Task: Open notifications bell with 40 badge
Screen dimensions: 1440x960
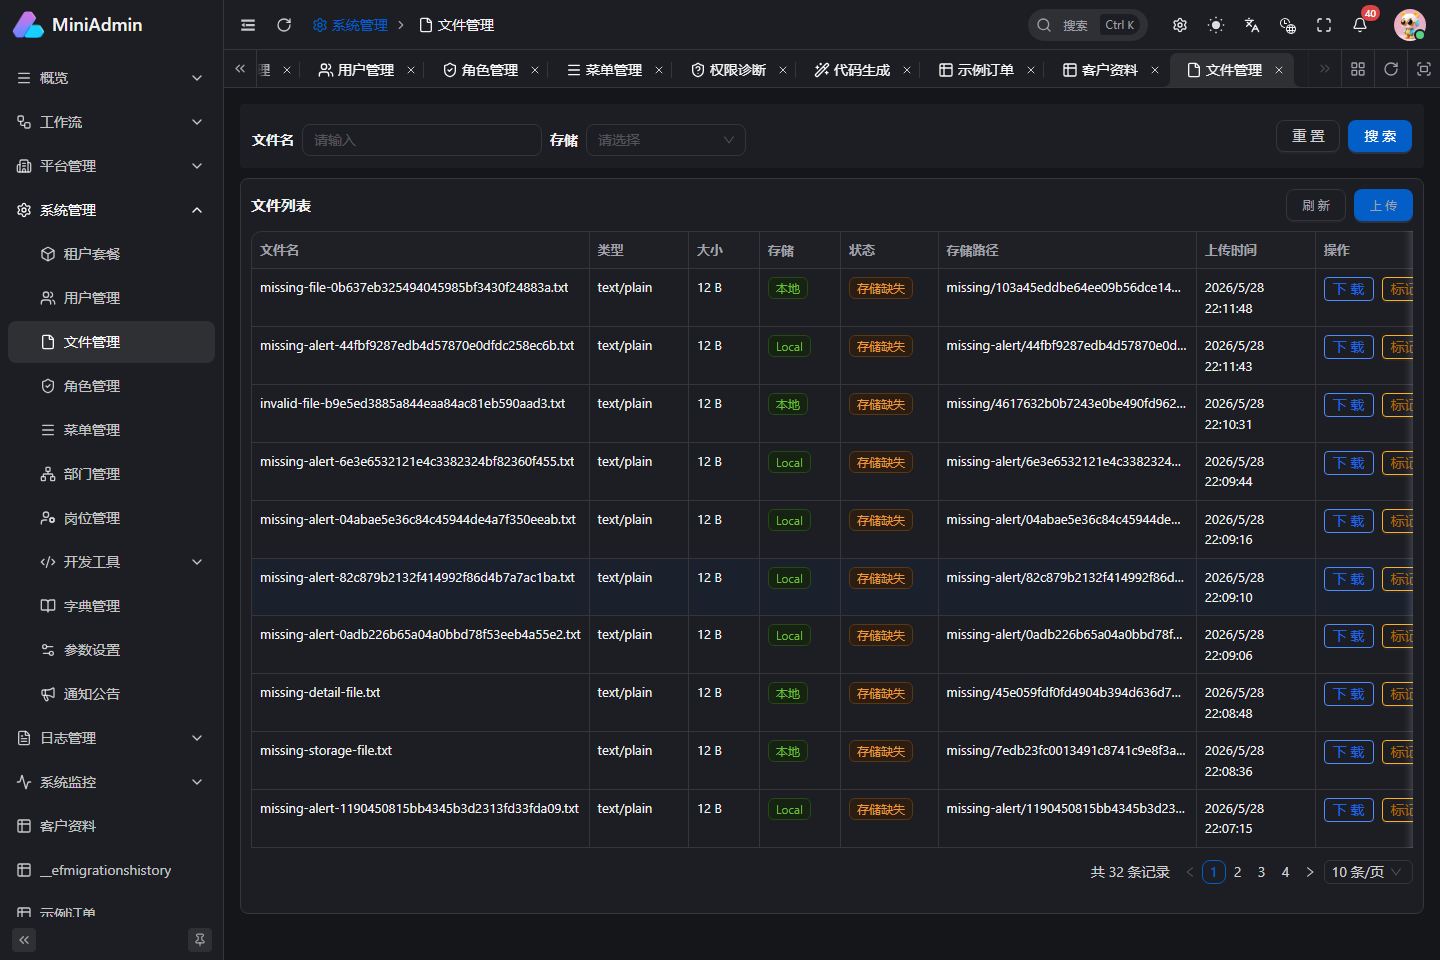Action: pyautogui.click(x=1360, y=25)
